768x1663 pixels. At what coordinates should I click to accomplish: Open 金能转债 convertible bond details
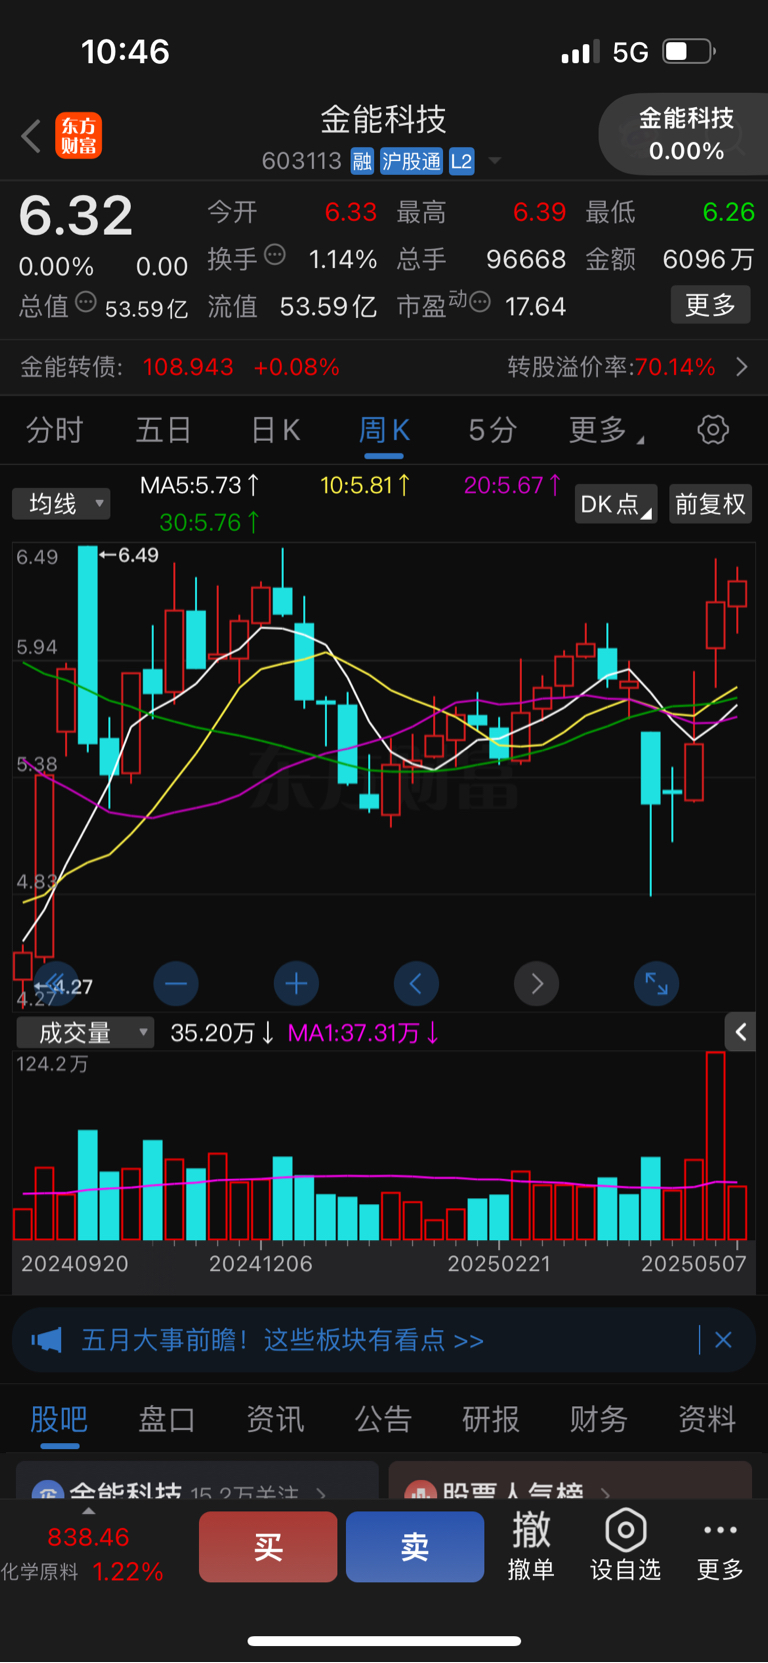click(x=180, y=367)
